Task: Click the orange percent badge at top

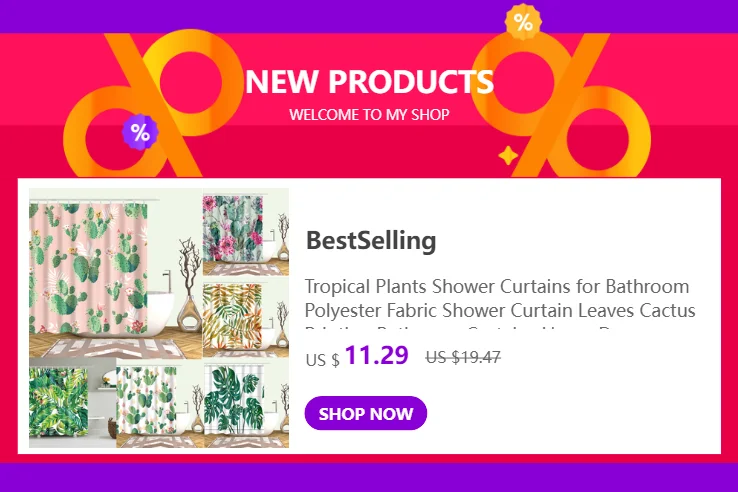Action: coord(523,21)
